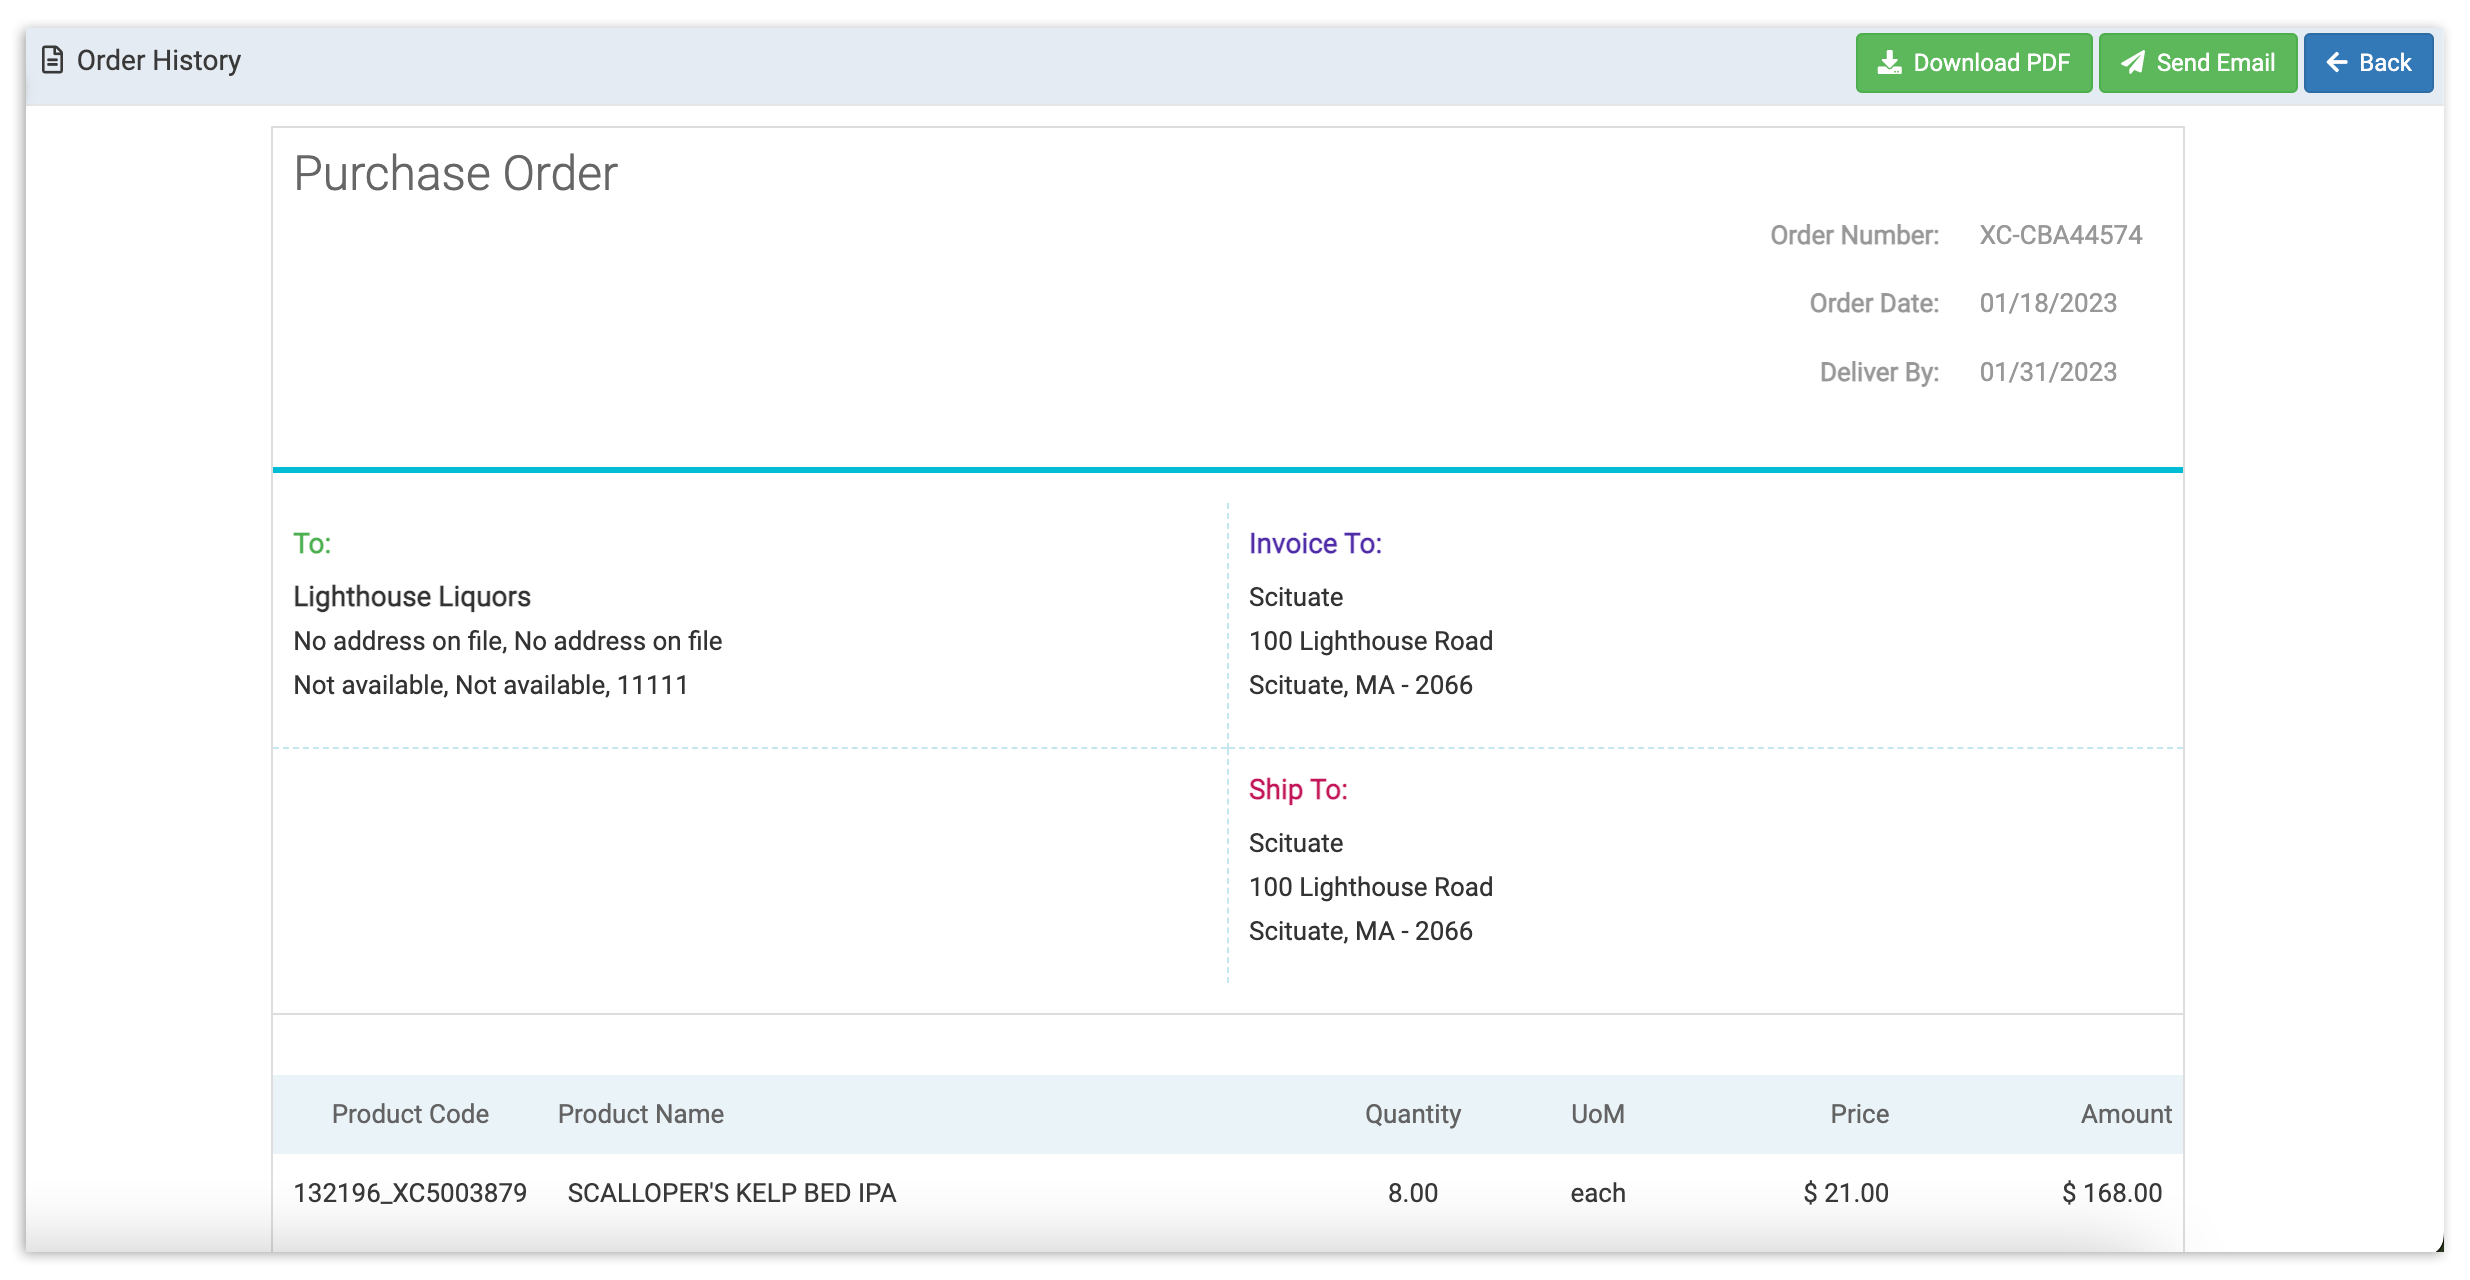Click the Invoice To heading
Screen dimensions: 2470x1280
click(1314, 544)
